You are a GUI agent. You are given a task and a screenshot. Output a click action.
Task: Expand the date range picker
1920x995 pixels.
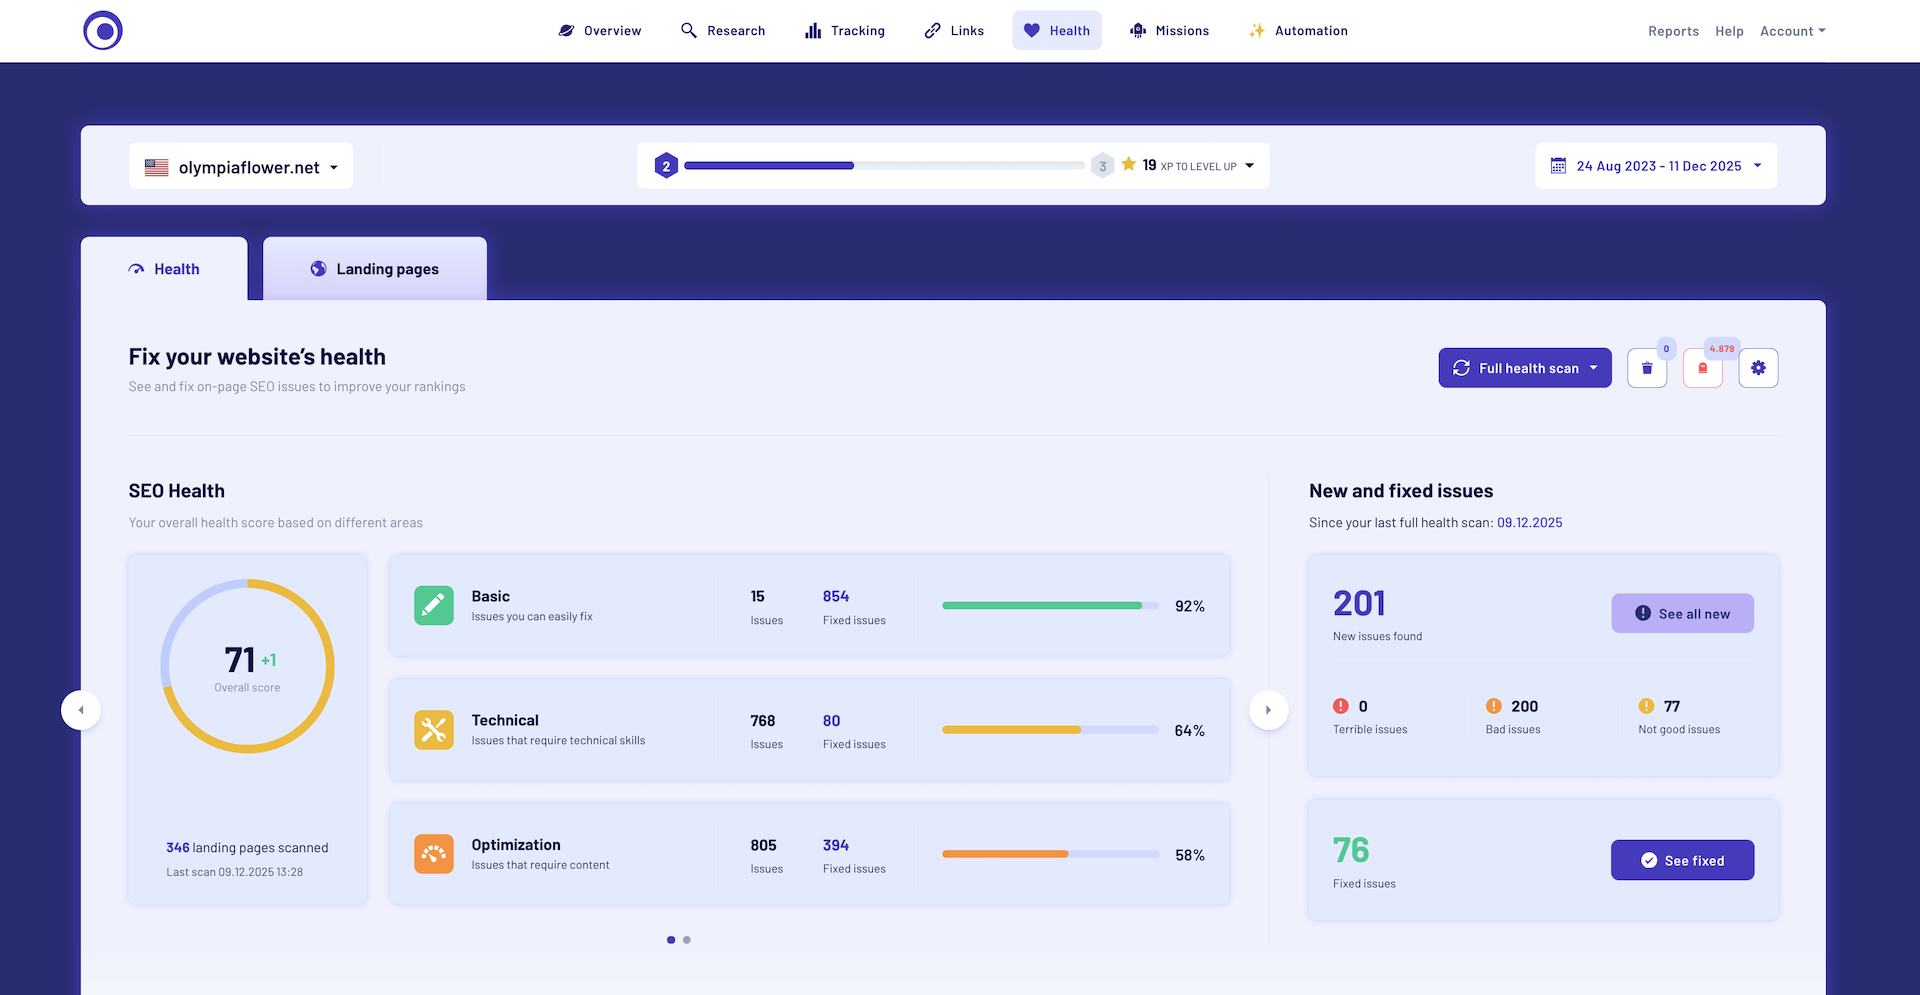[1656, 166]
